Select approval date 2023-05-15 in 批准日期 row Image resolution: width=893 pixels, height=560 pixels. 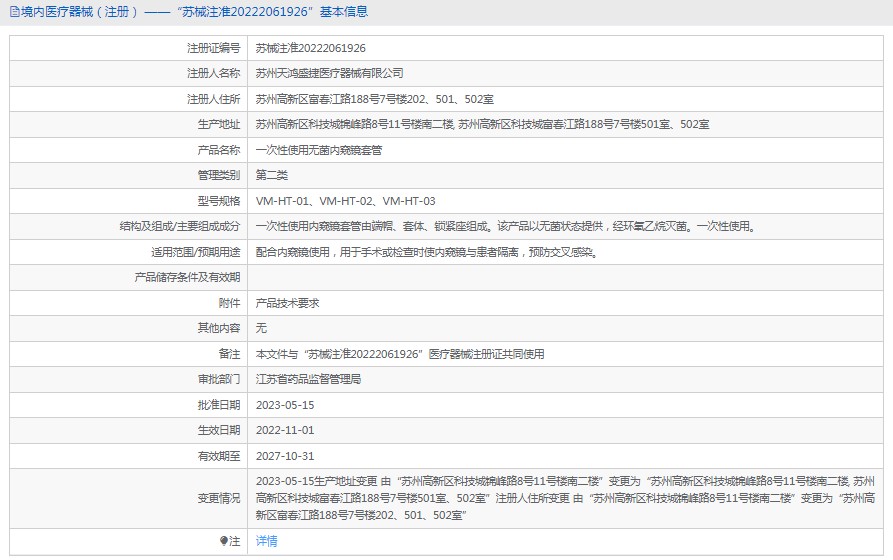[x=285, y=405]
